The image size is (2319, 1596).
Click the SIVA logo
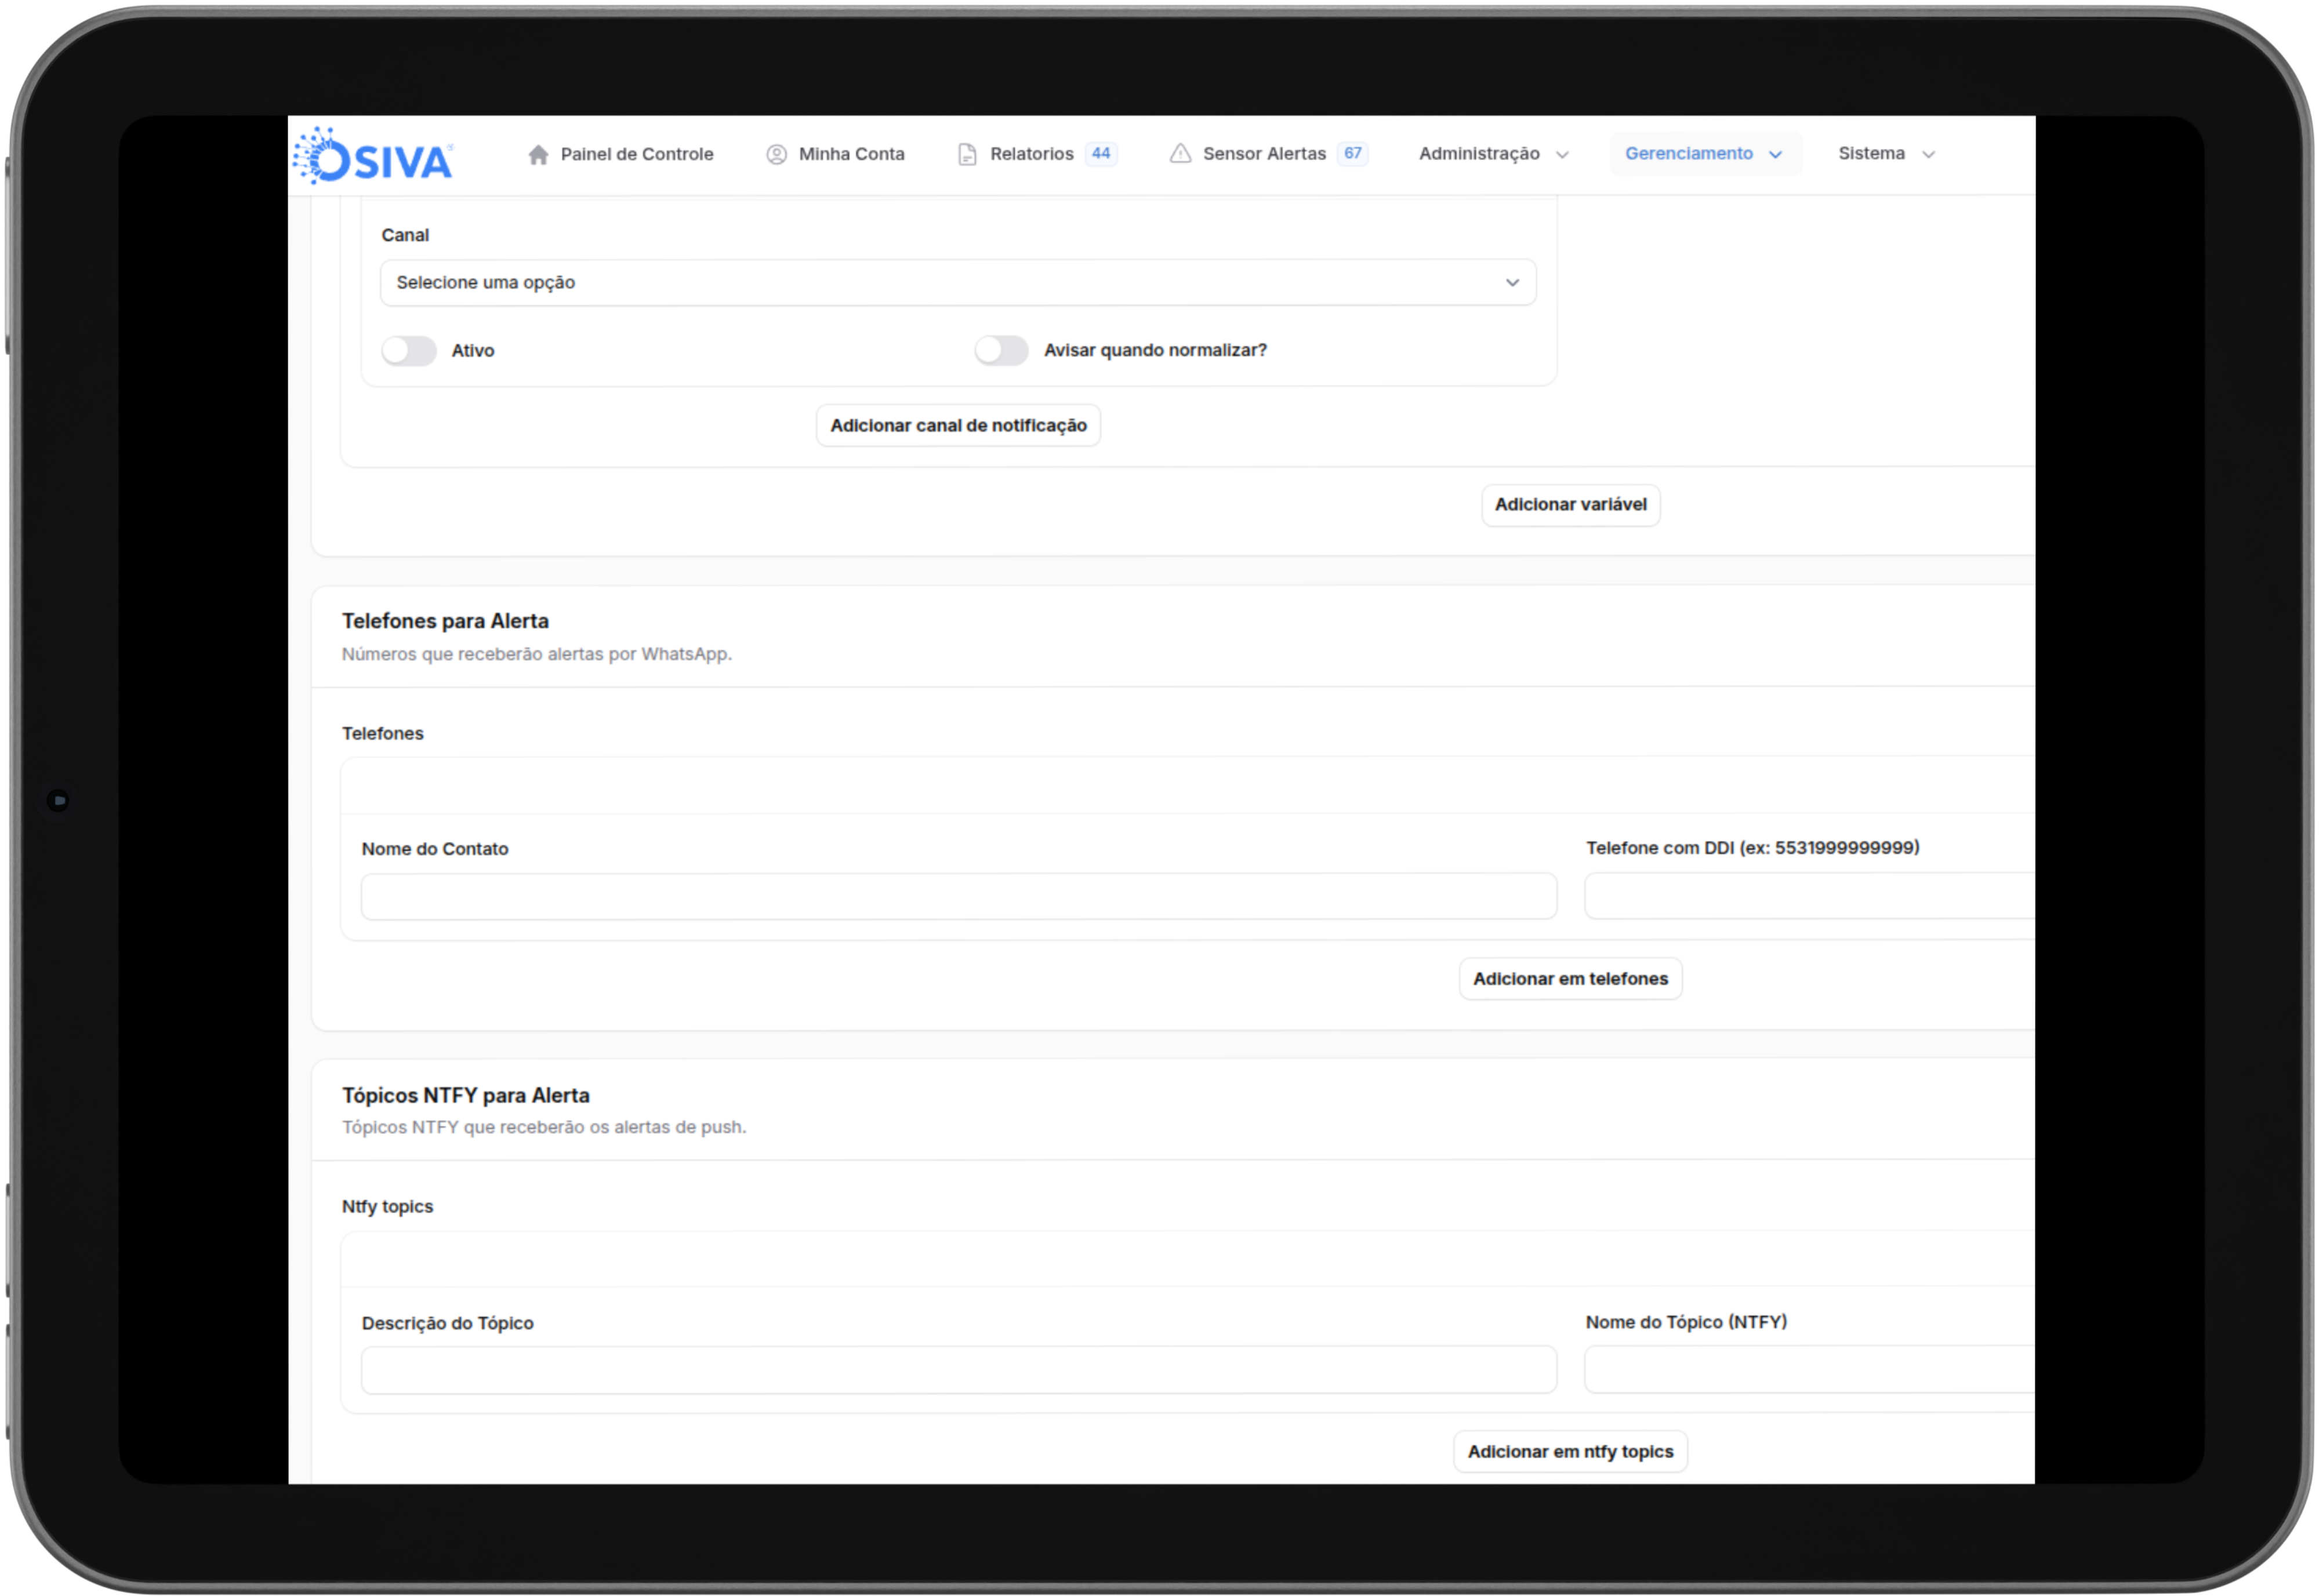click(x=372, y=155)
